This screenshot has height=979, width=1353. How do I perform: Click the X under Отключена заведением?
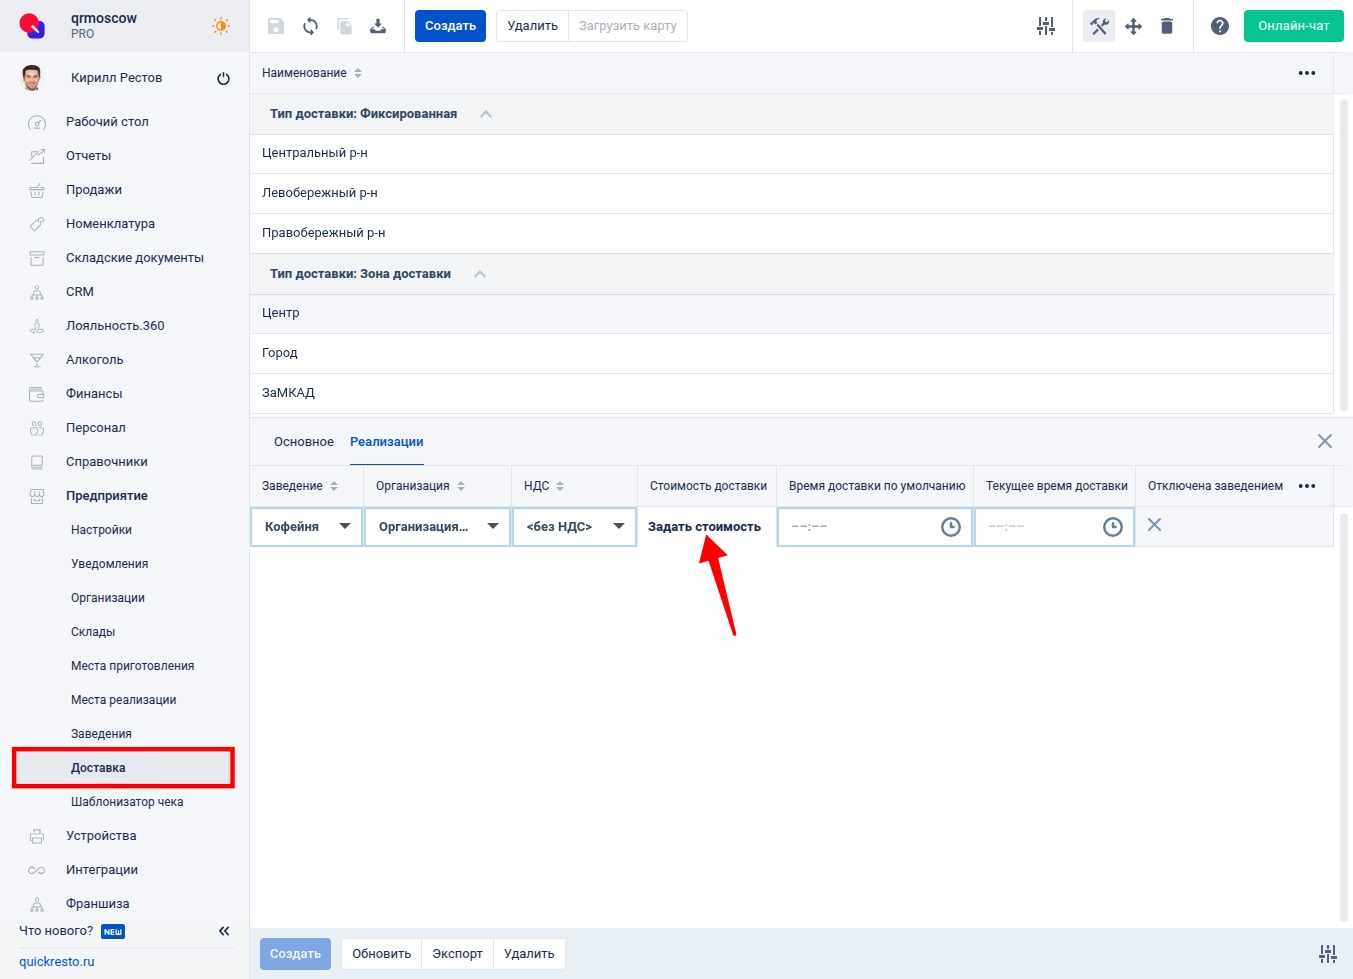pyautogui.click(x=1154, y=525)
